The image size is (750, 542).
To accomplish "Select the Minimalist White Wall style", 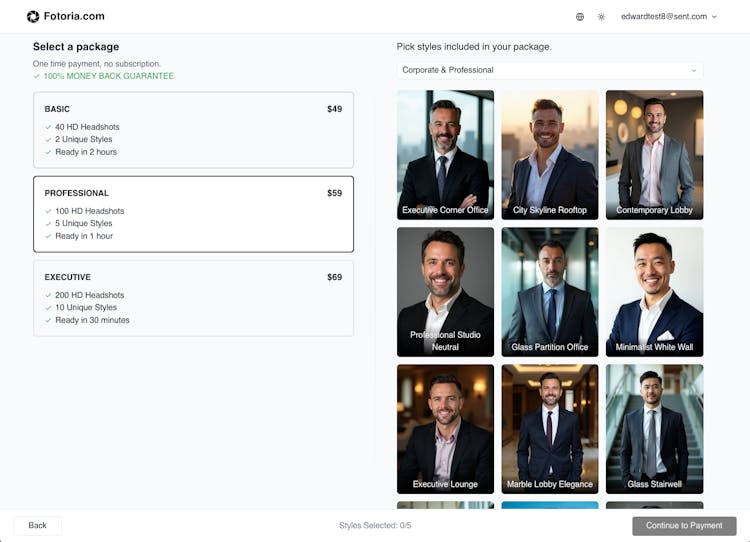I will pyautogui.click(x=654, y=291).
